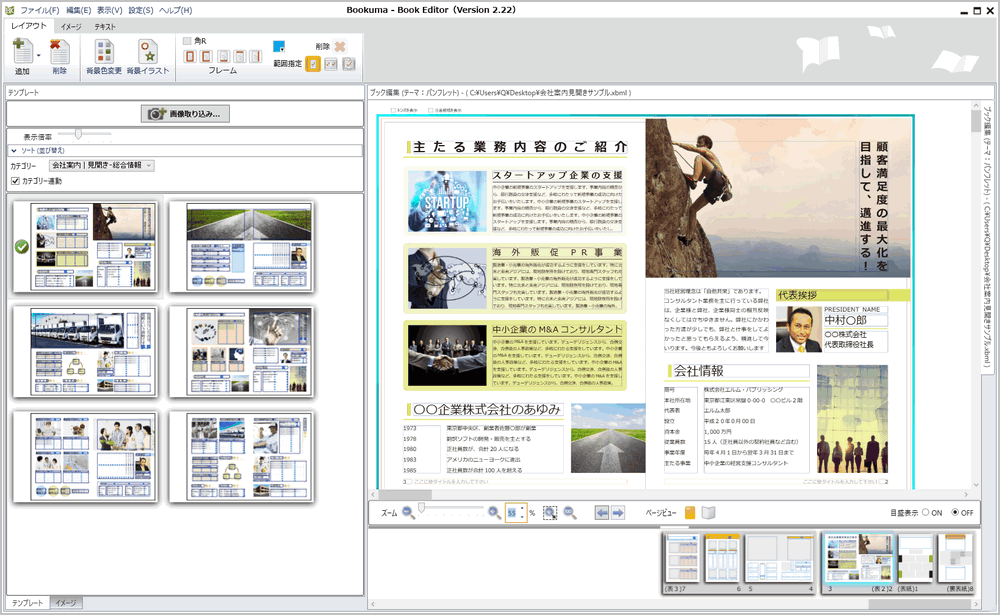Open the 背景イラスト background illustration tool
Image resolution: width=1000 pixels, height=615 pixels.
pyautogui.click(x=147, y=52)
